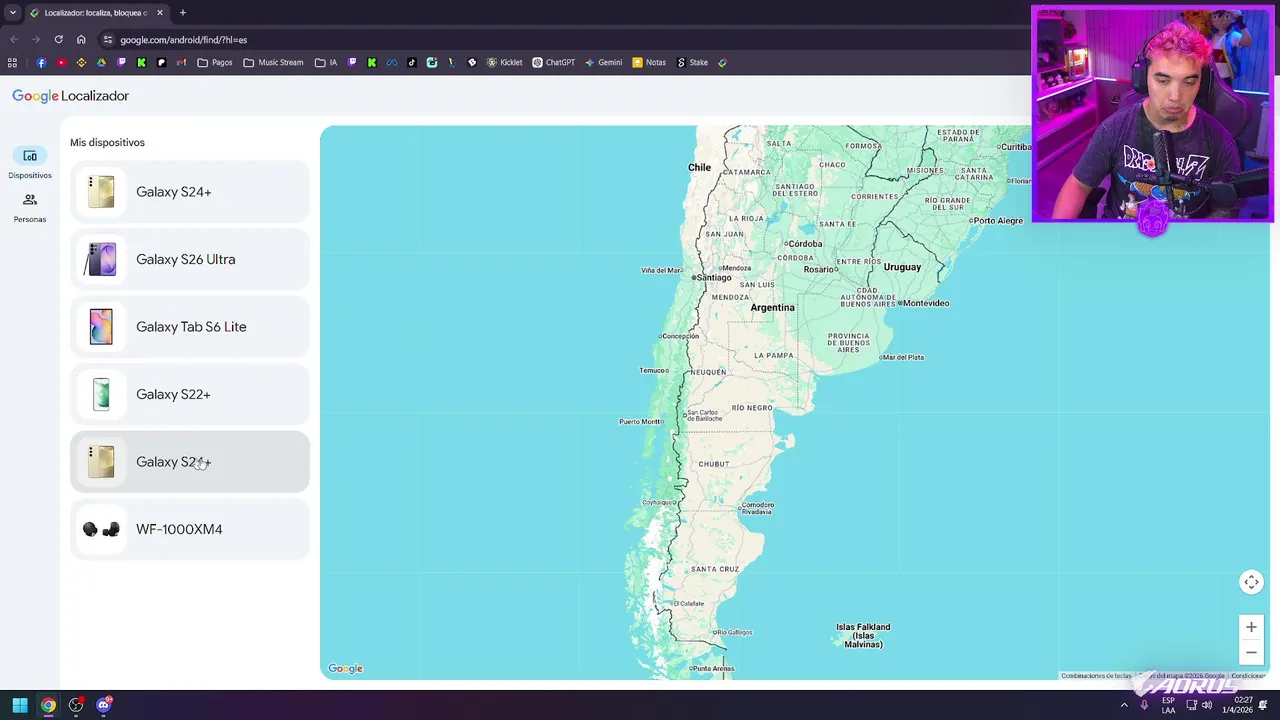Zoom in on the map
Viewport: 1280px width, 720px height.
pos(1251,627)
